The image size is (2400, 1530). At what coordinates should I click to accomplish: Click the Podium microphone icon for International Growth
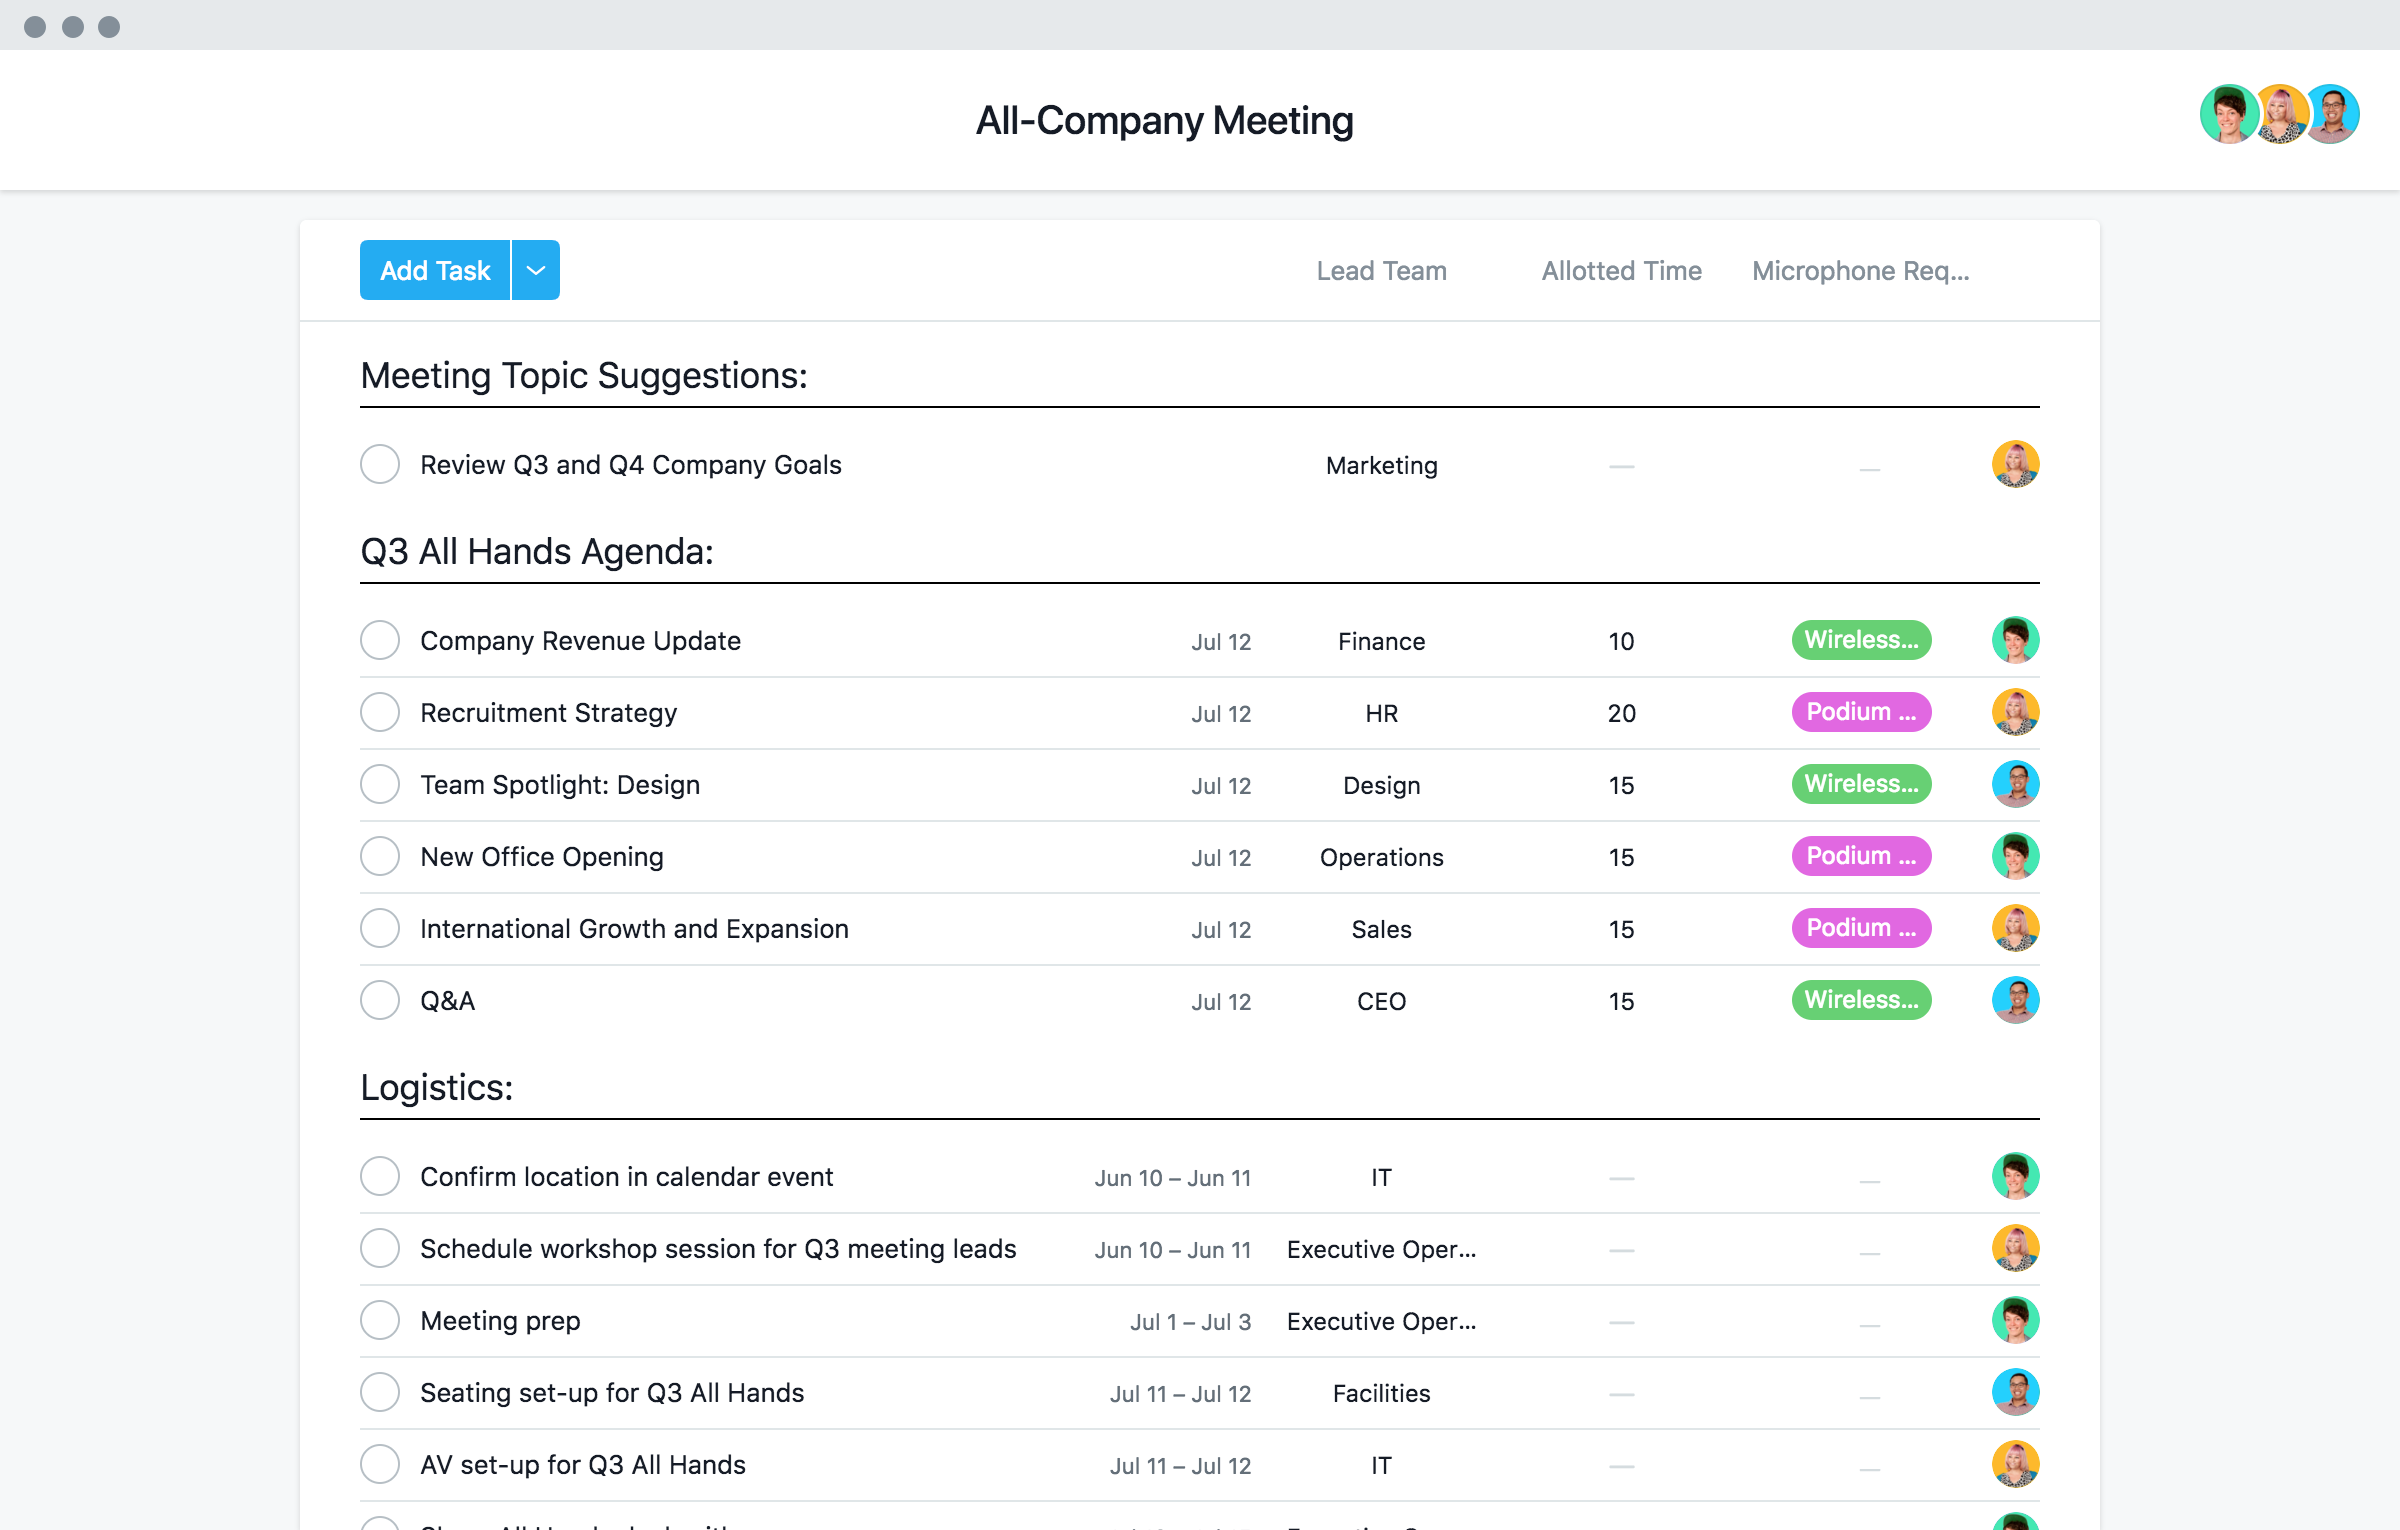pos(1859,928)
